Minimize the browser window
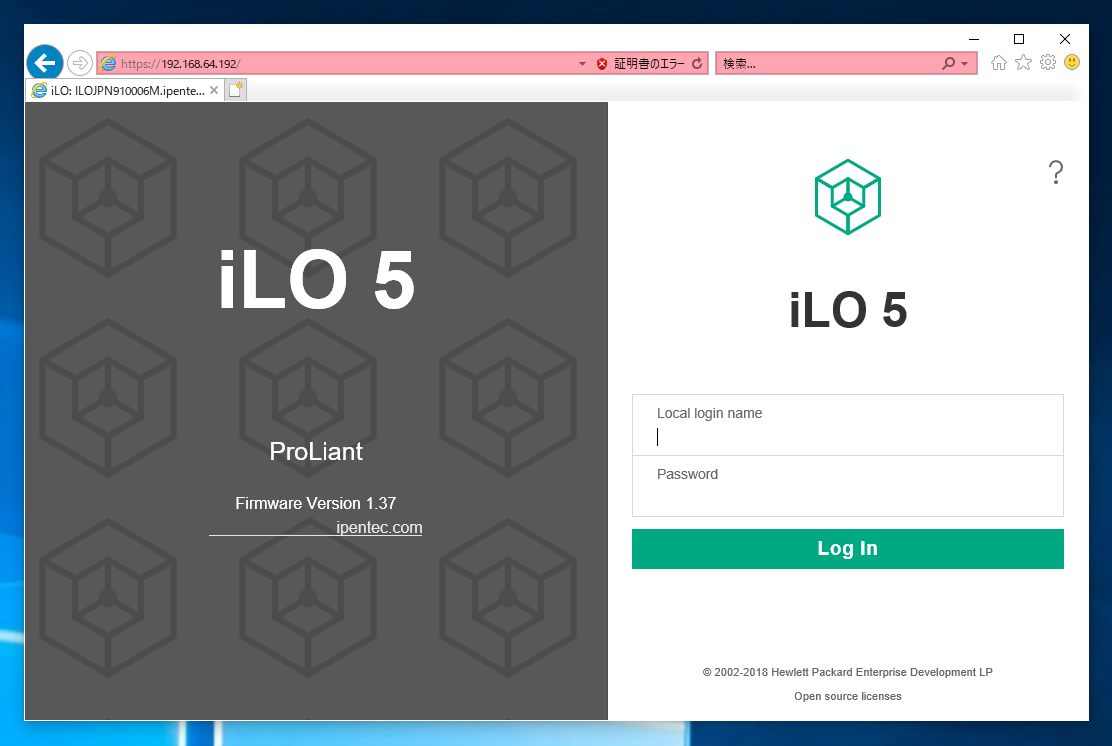This screenshot has width=1112, height=746. [974, 39]
